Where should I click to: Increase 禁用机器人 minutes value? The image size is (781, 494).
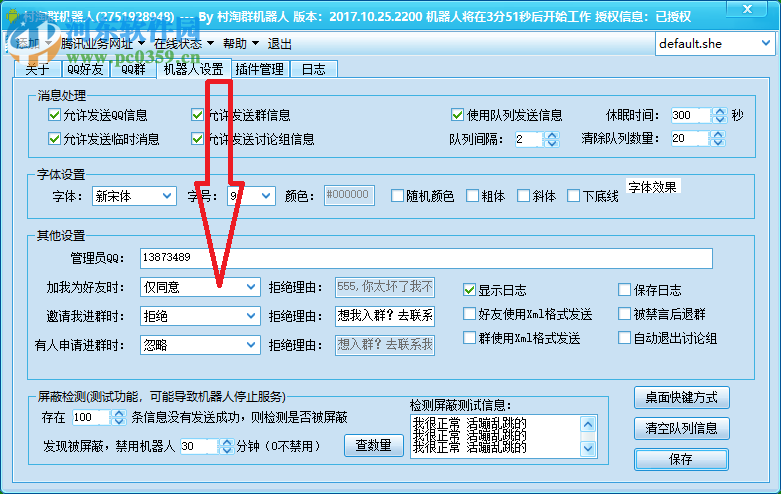pyautogui.click(x=227, y=442)
